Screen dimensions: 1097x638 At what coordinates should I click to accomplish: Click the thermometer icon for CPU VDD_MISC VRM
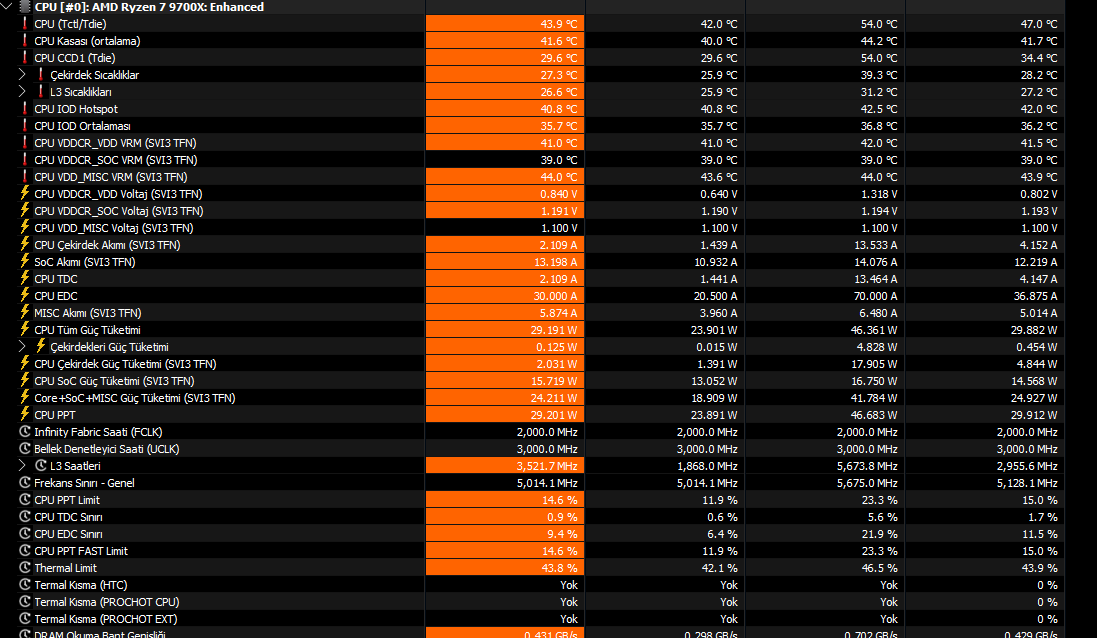(25, 176)
